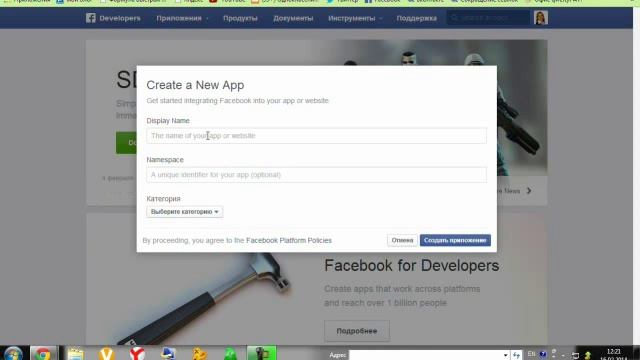Open the yellow V icon in the taskbar

coord(106,353)
